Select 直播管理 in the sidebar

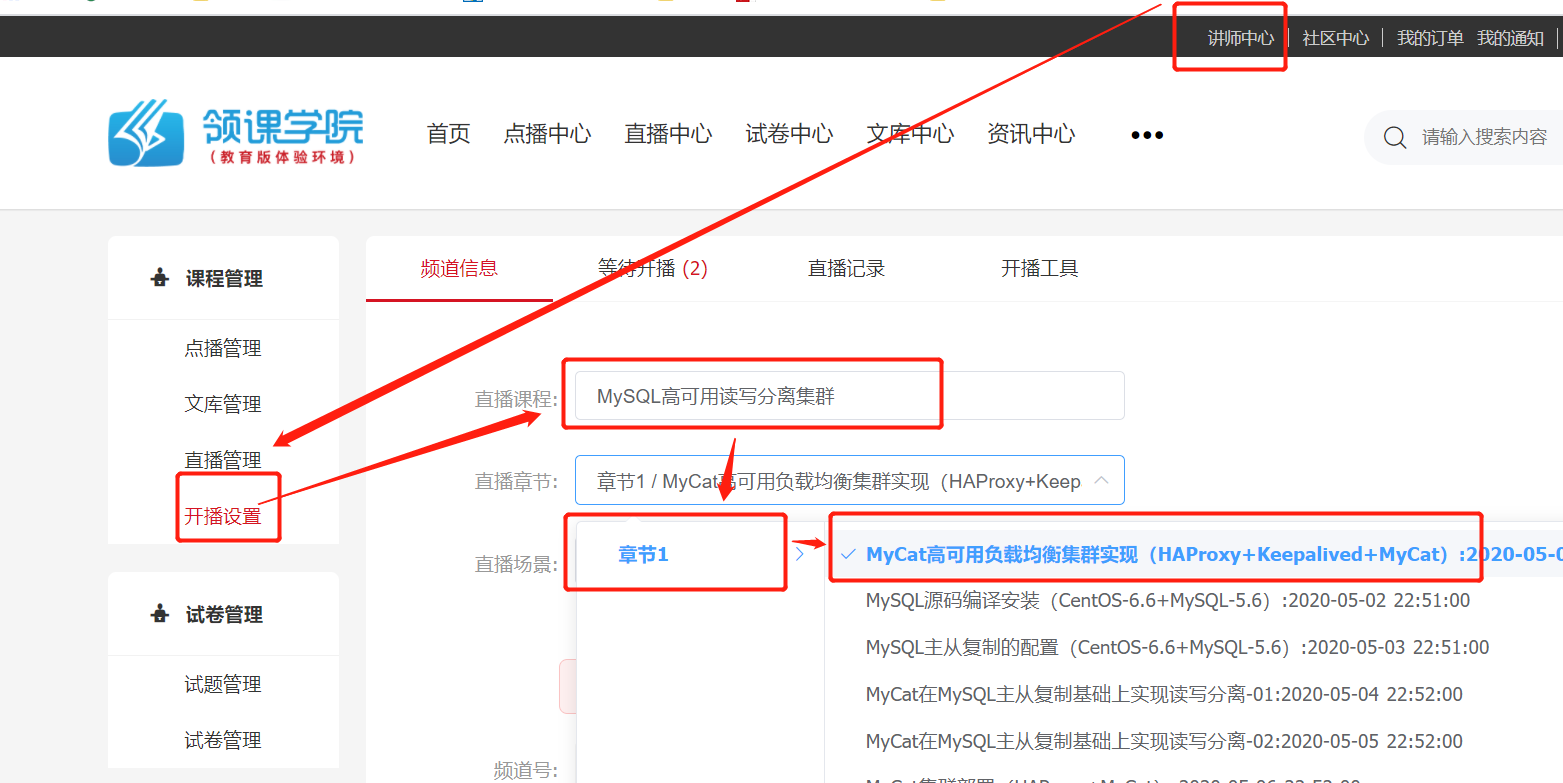click(223, 460)
